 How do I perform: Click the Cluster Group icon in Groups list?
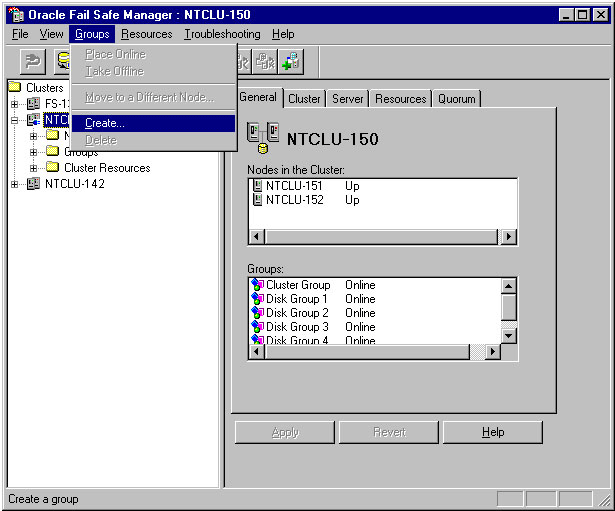tap(257, 285)
